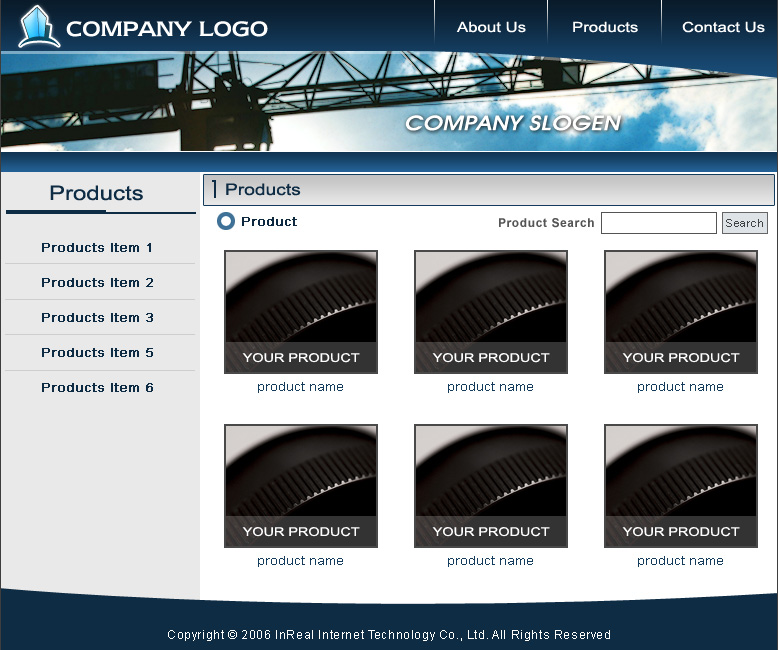778x650 pixels.
Task: Click the bottom-middle product image
Action: click(491, 485)
